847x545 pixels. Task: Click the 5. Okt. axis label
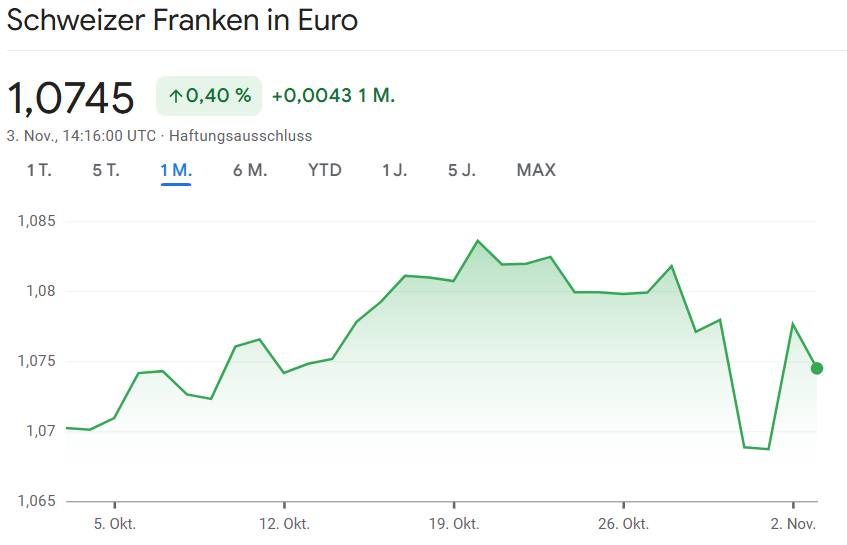pos(114,524)
